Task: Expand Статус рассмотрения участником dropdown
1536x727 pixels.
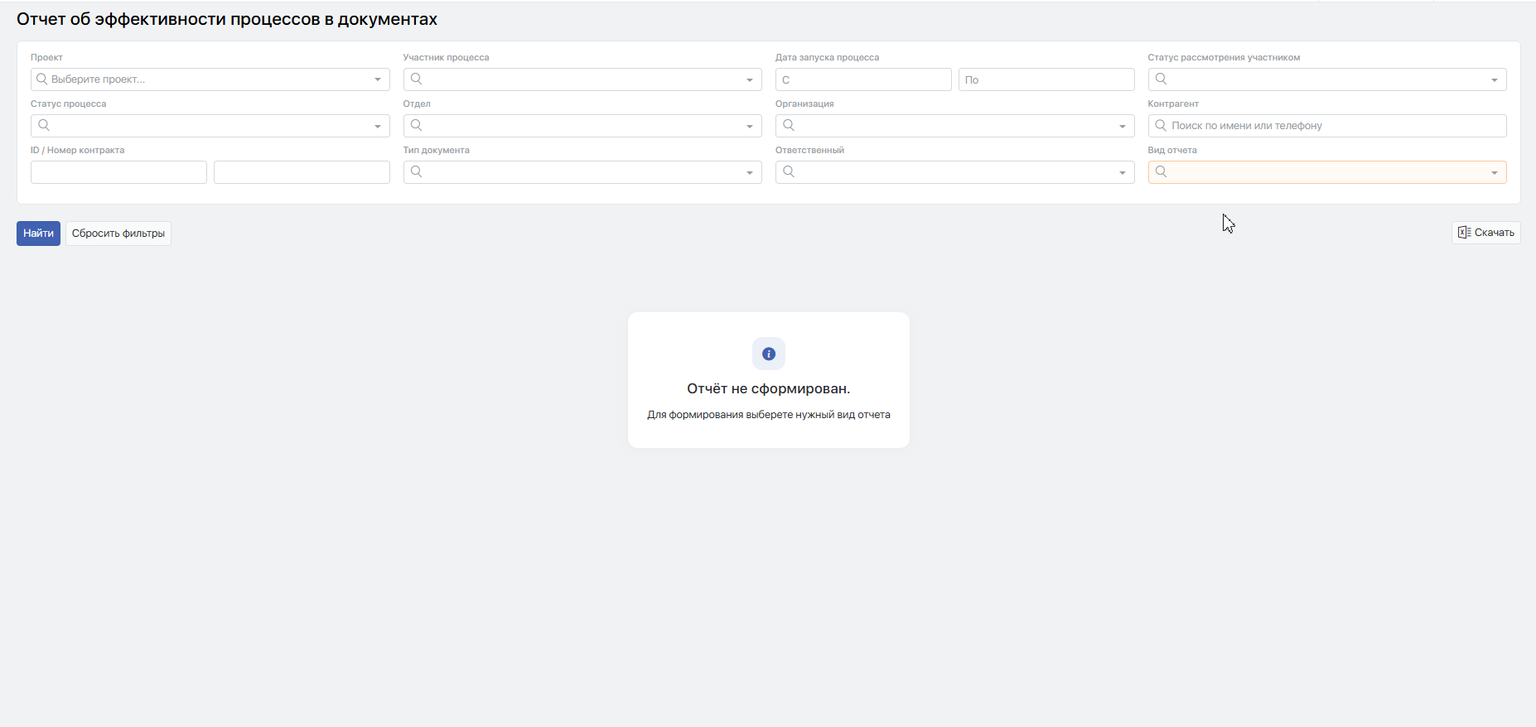Action: (x=1494, y=80)
